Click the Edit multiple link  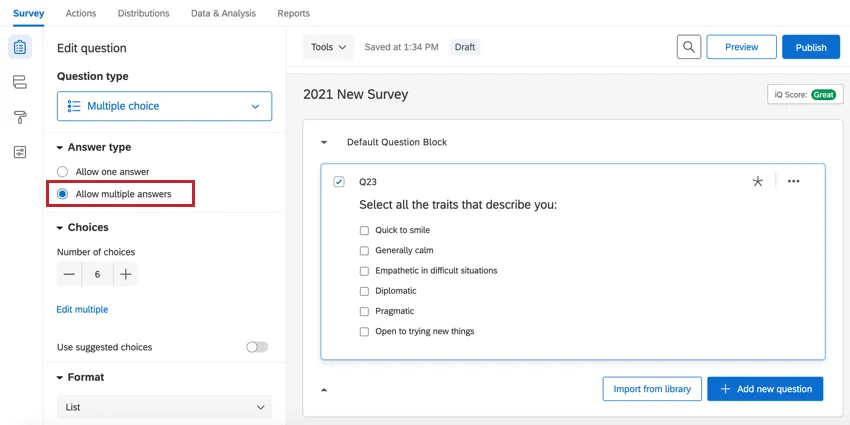click(x=82, y=310)
